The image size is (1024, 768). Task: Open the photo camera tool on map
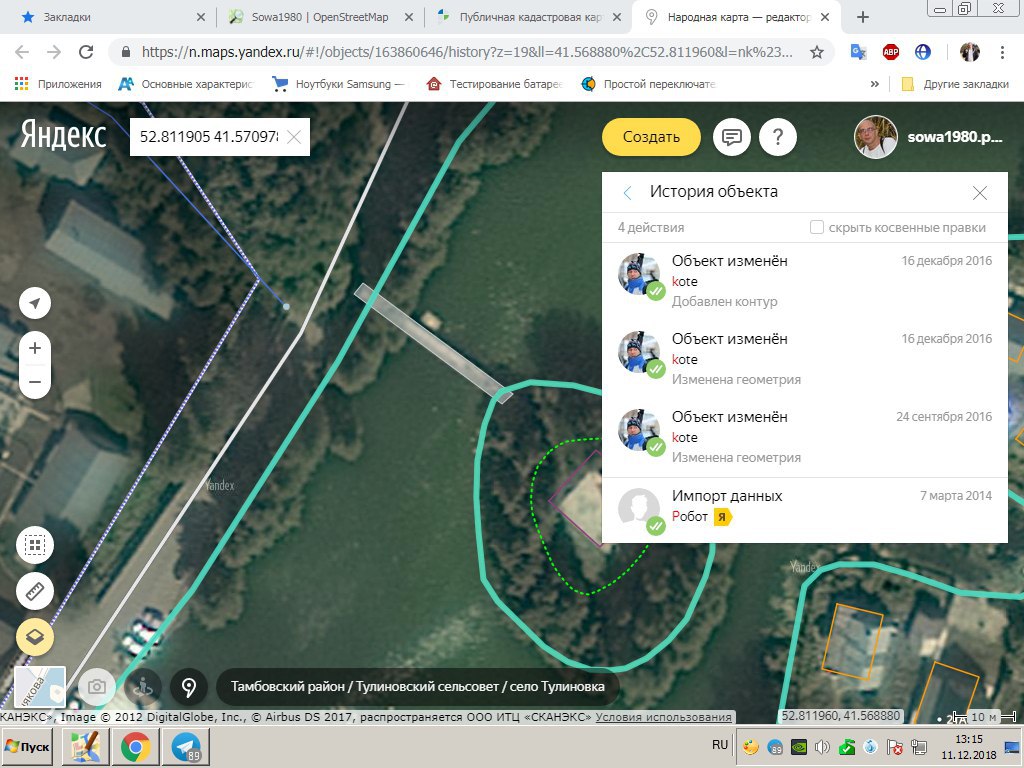pos(97,687)
